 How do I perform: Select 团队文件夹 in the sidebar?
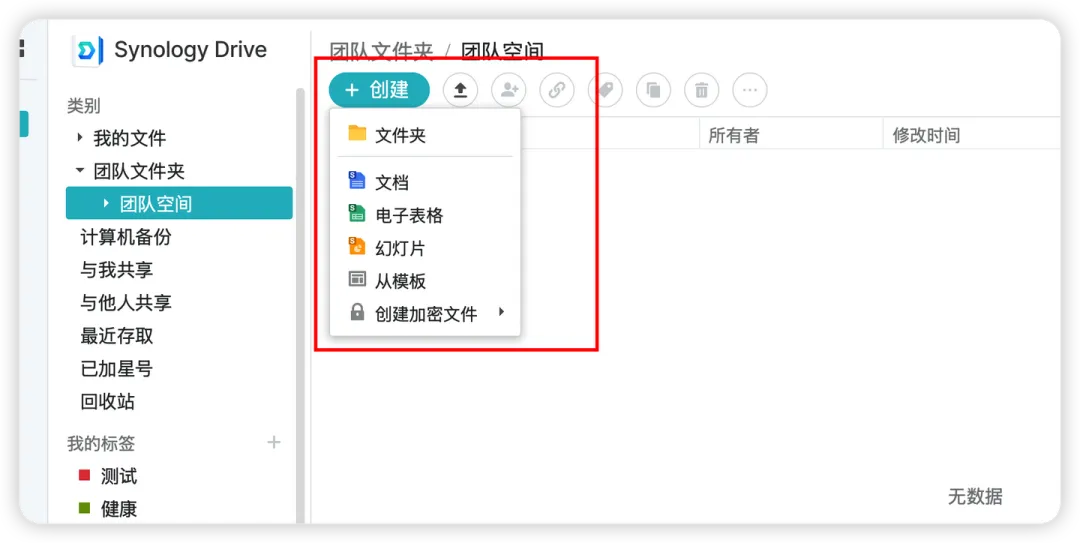[x=139, y=171]
